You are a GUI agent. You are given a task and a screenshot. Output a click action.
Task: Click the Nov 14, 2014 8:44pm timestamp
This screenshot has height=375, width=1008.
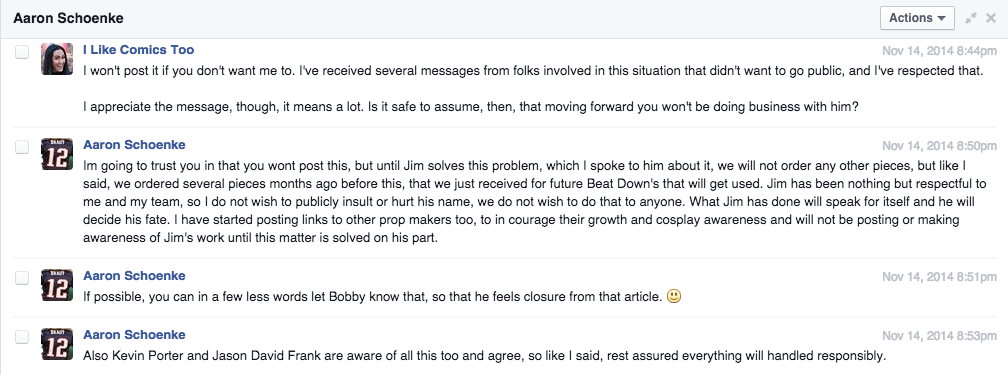939,51
